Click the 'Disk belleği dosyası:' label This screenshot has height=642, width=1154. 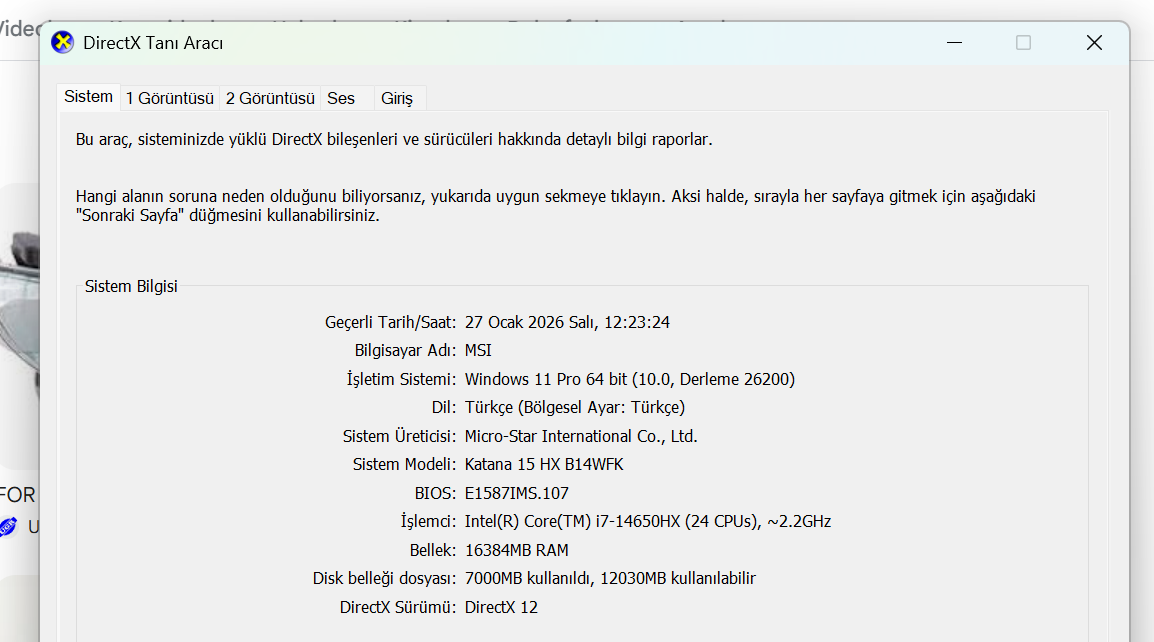click(384, 579)
